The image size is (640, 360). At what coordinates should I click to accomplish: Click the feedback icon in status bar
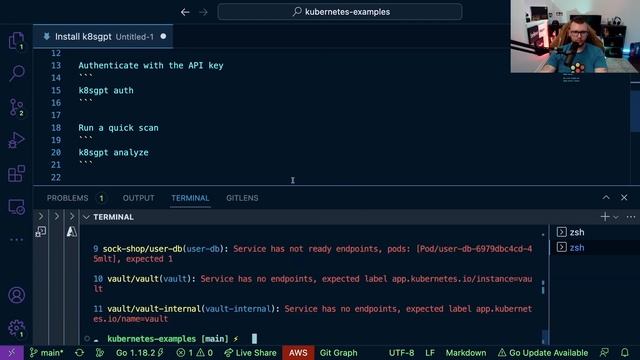(x=604, y=353)
